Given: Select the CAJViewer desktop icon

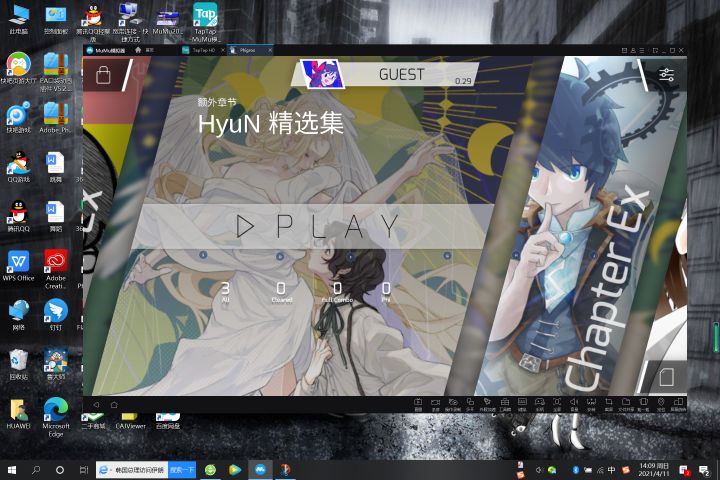Looking at the screenshot, I should point(130,421).
